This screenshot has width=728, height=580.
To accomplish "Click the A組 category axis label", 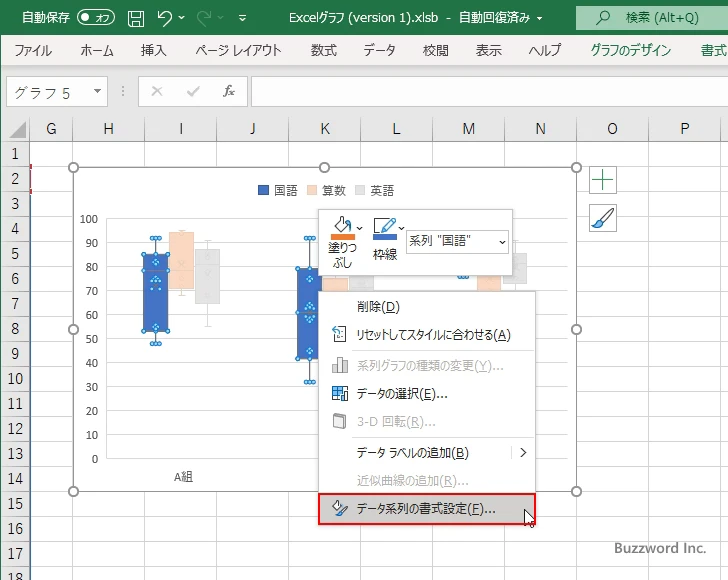I will (x=183, y=476).
